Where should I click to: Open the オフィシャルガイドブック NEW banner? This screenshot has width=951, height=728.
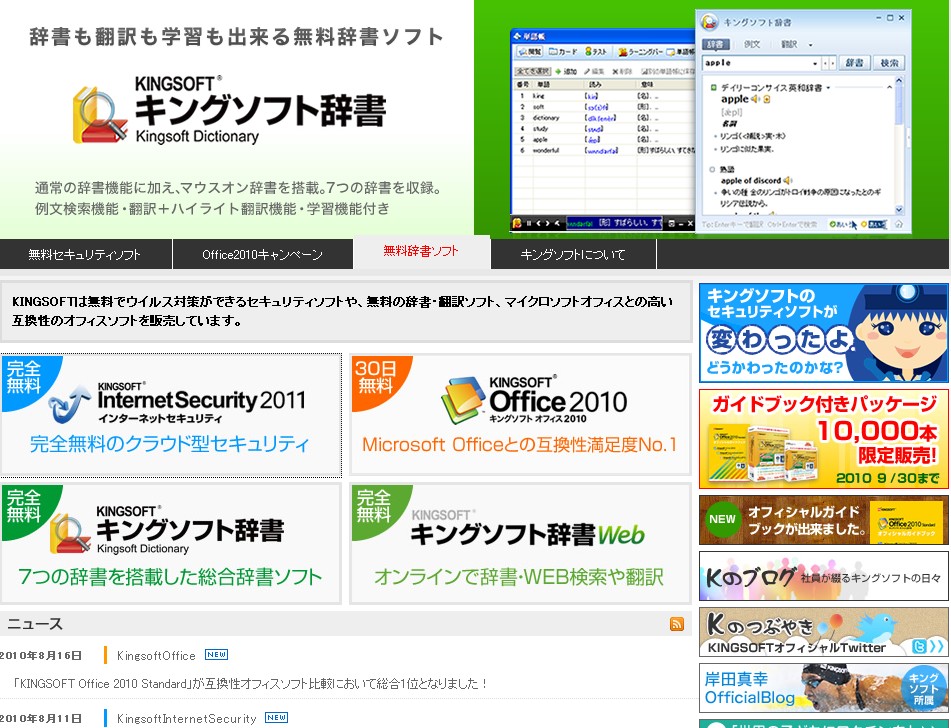click(x=823, y=520)
